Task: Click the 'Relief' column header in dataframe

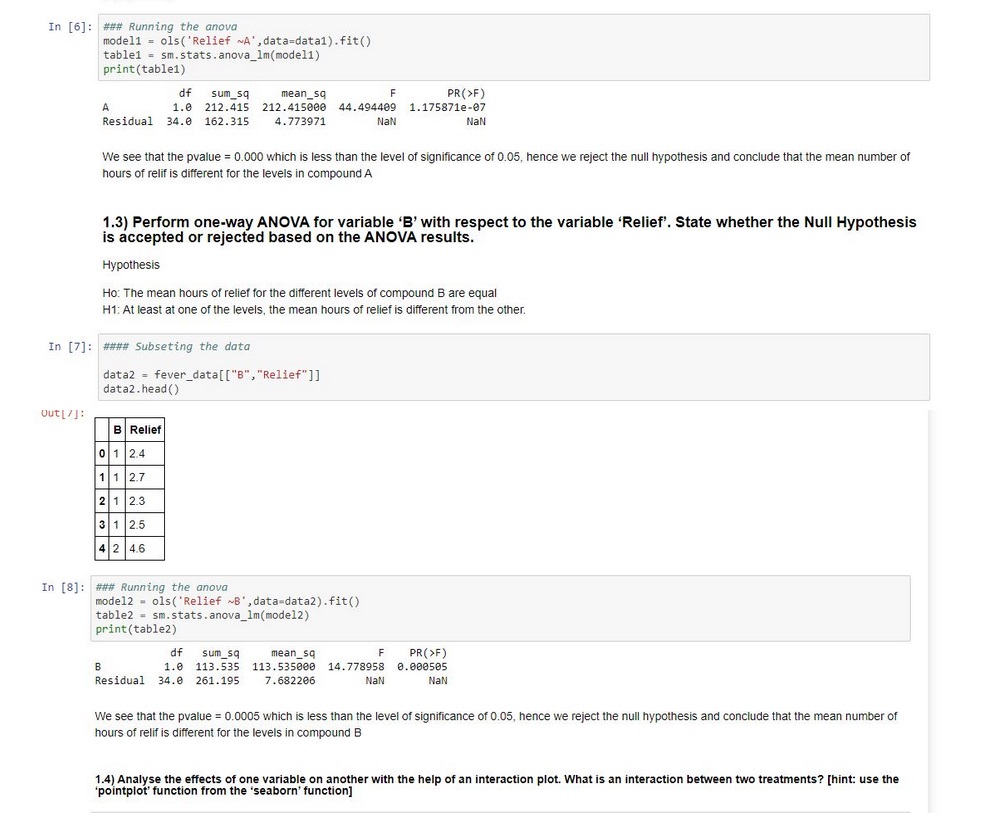Action: click(x=145, y=430)
